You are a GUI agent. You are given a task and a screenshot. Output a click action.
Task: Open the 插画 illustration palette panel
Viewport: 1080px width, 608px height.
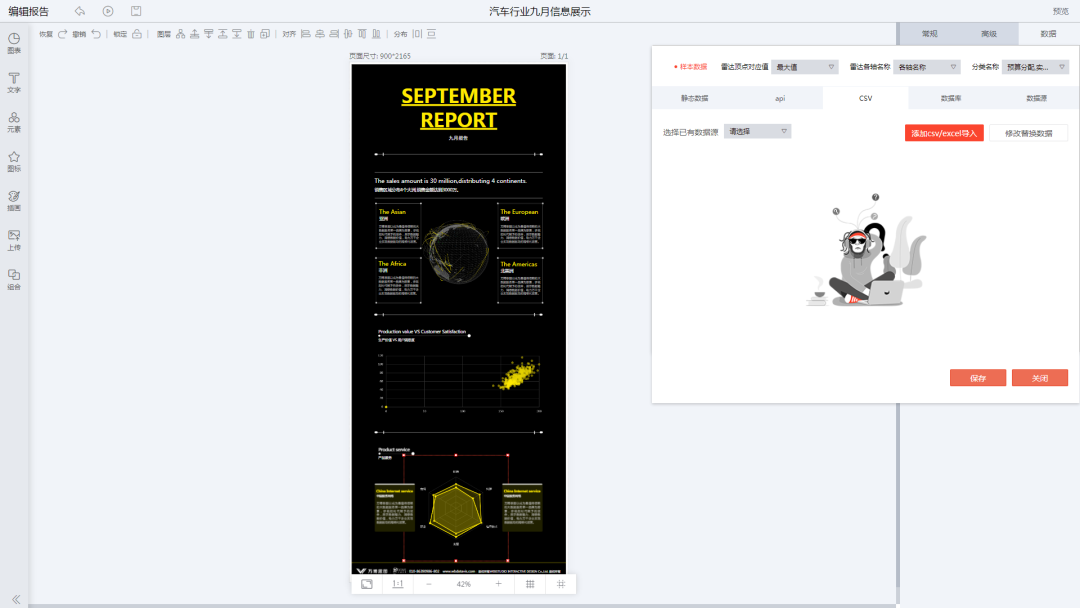coord(14,200)
